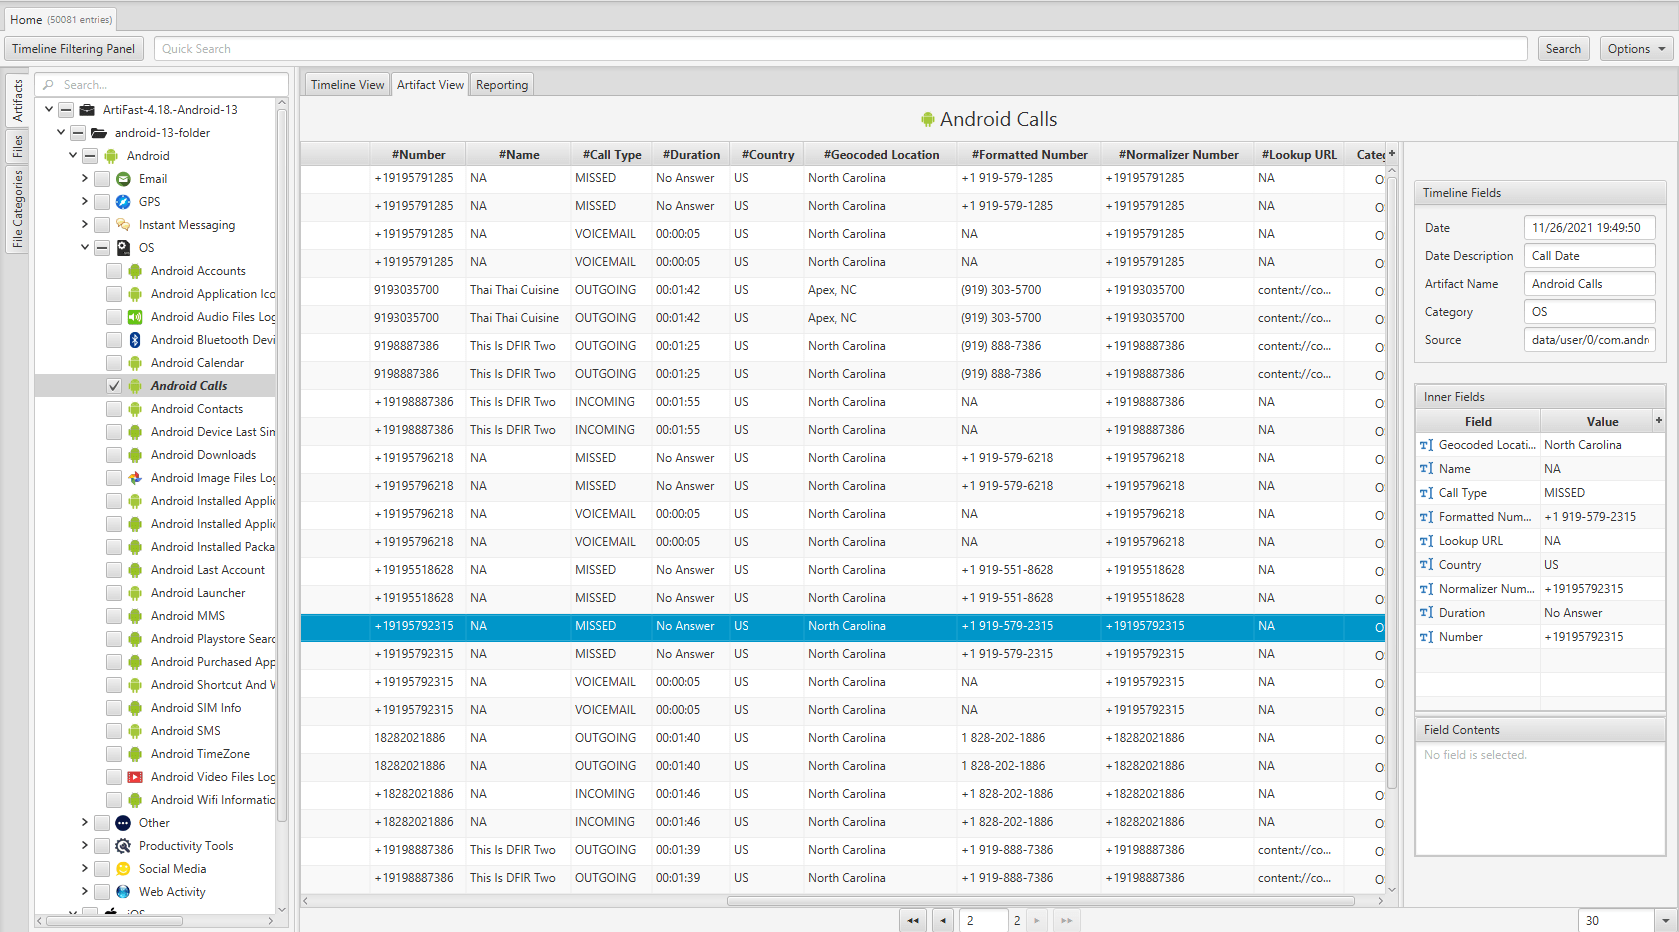Switch to the Timeline View tab

click(347, 85)
